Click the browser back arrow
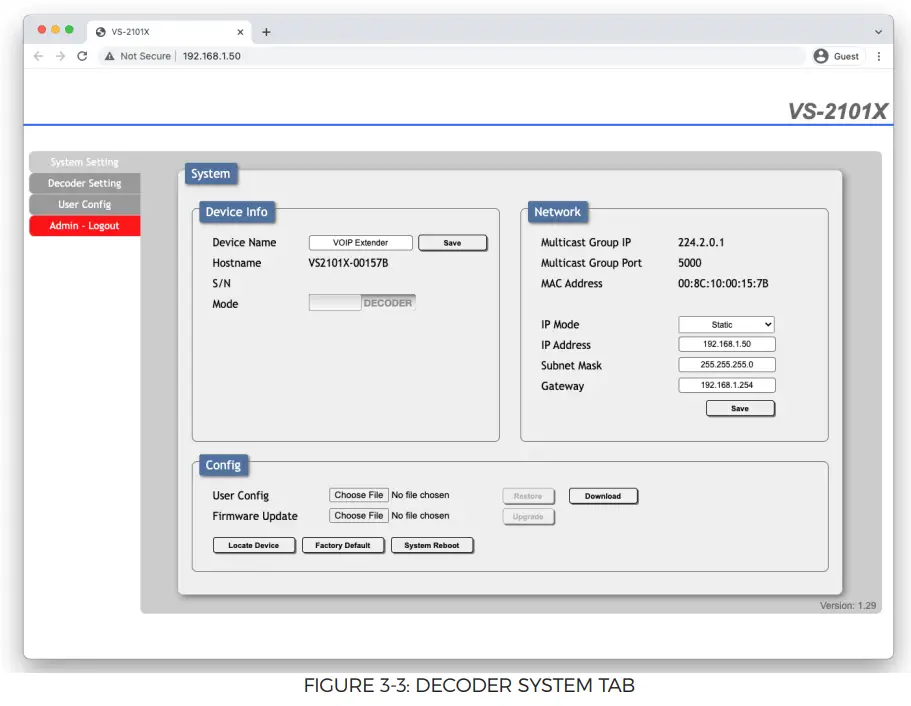The width and height of the screenshot is (911, 706). 38,56
